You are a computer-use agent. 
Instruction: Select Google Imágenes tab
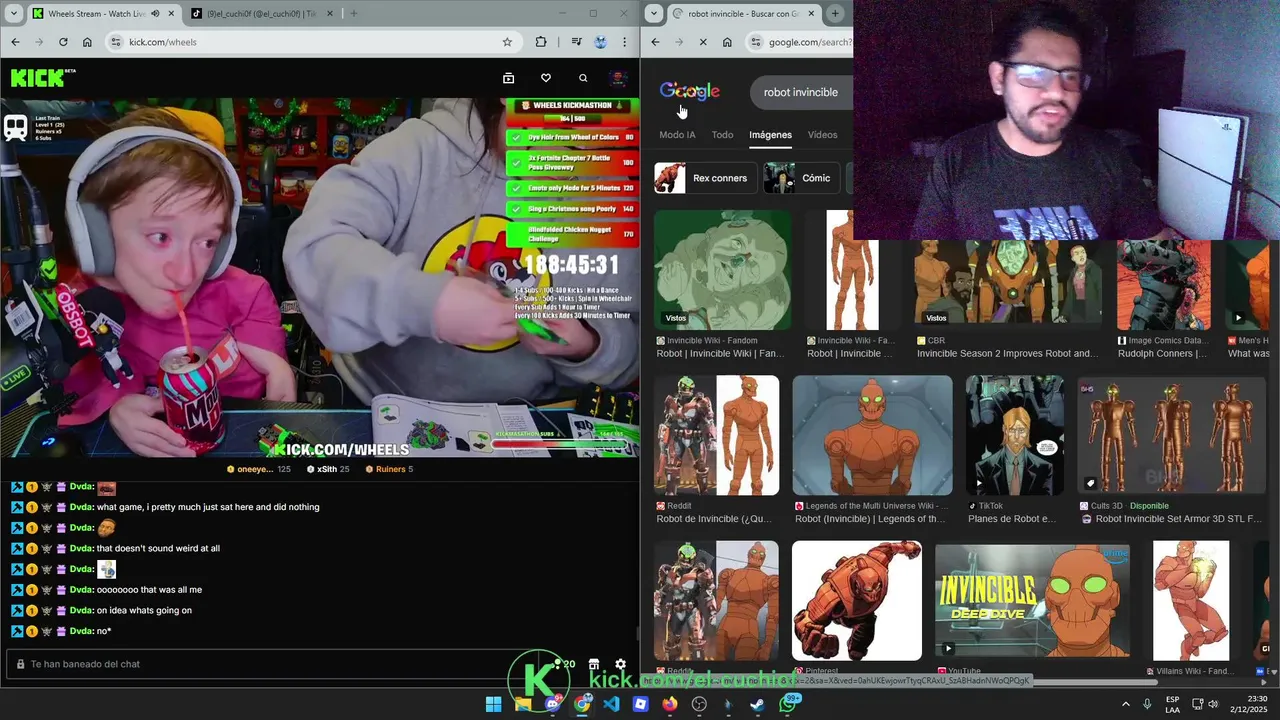[770, 135]
